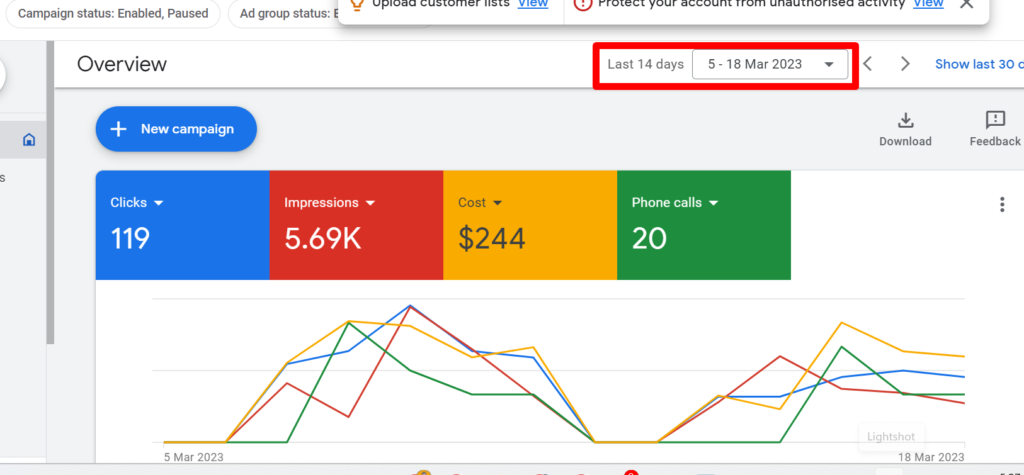Click View link for Upload customer lists

(532, 4)
